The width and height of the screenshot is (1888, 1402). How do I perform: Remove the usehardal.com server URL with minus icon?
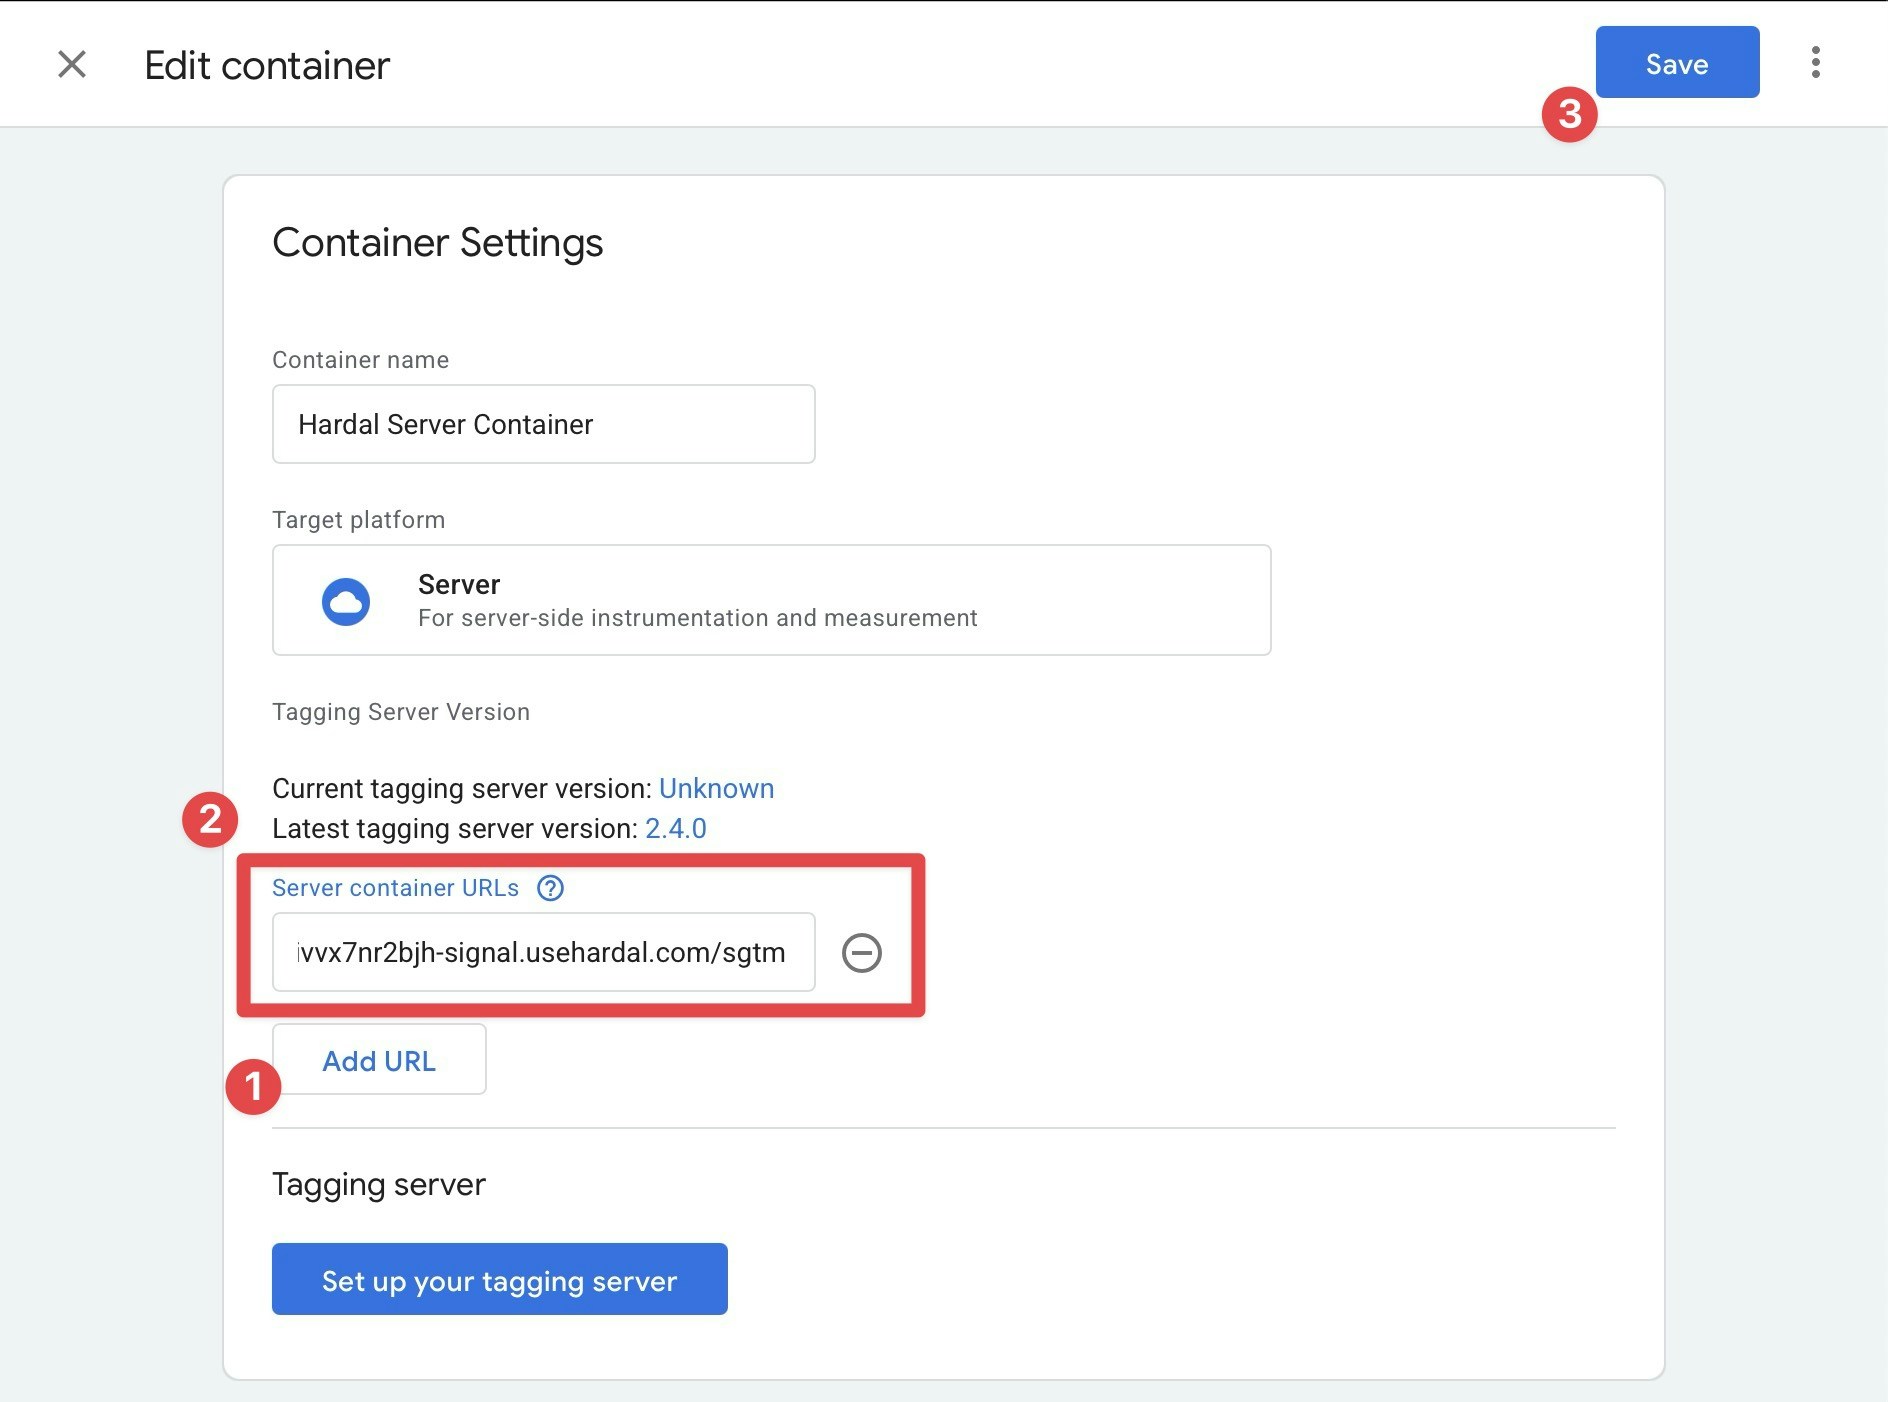tap(862, 952)
